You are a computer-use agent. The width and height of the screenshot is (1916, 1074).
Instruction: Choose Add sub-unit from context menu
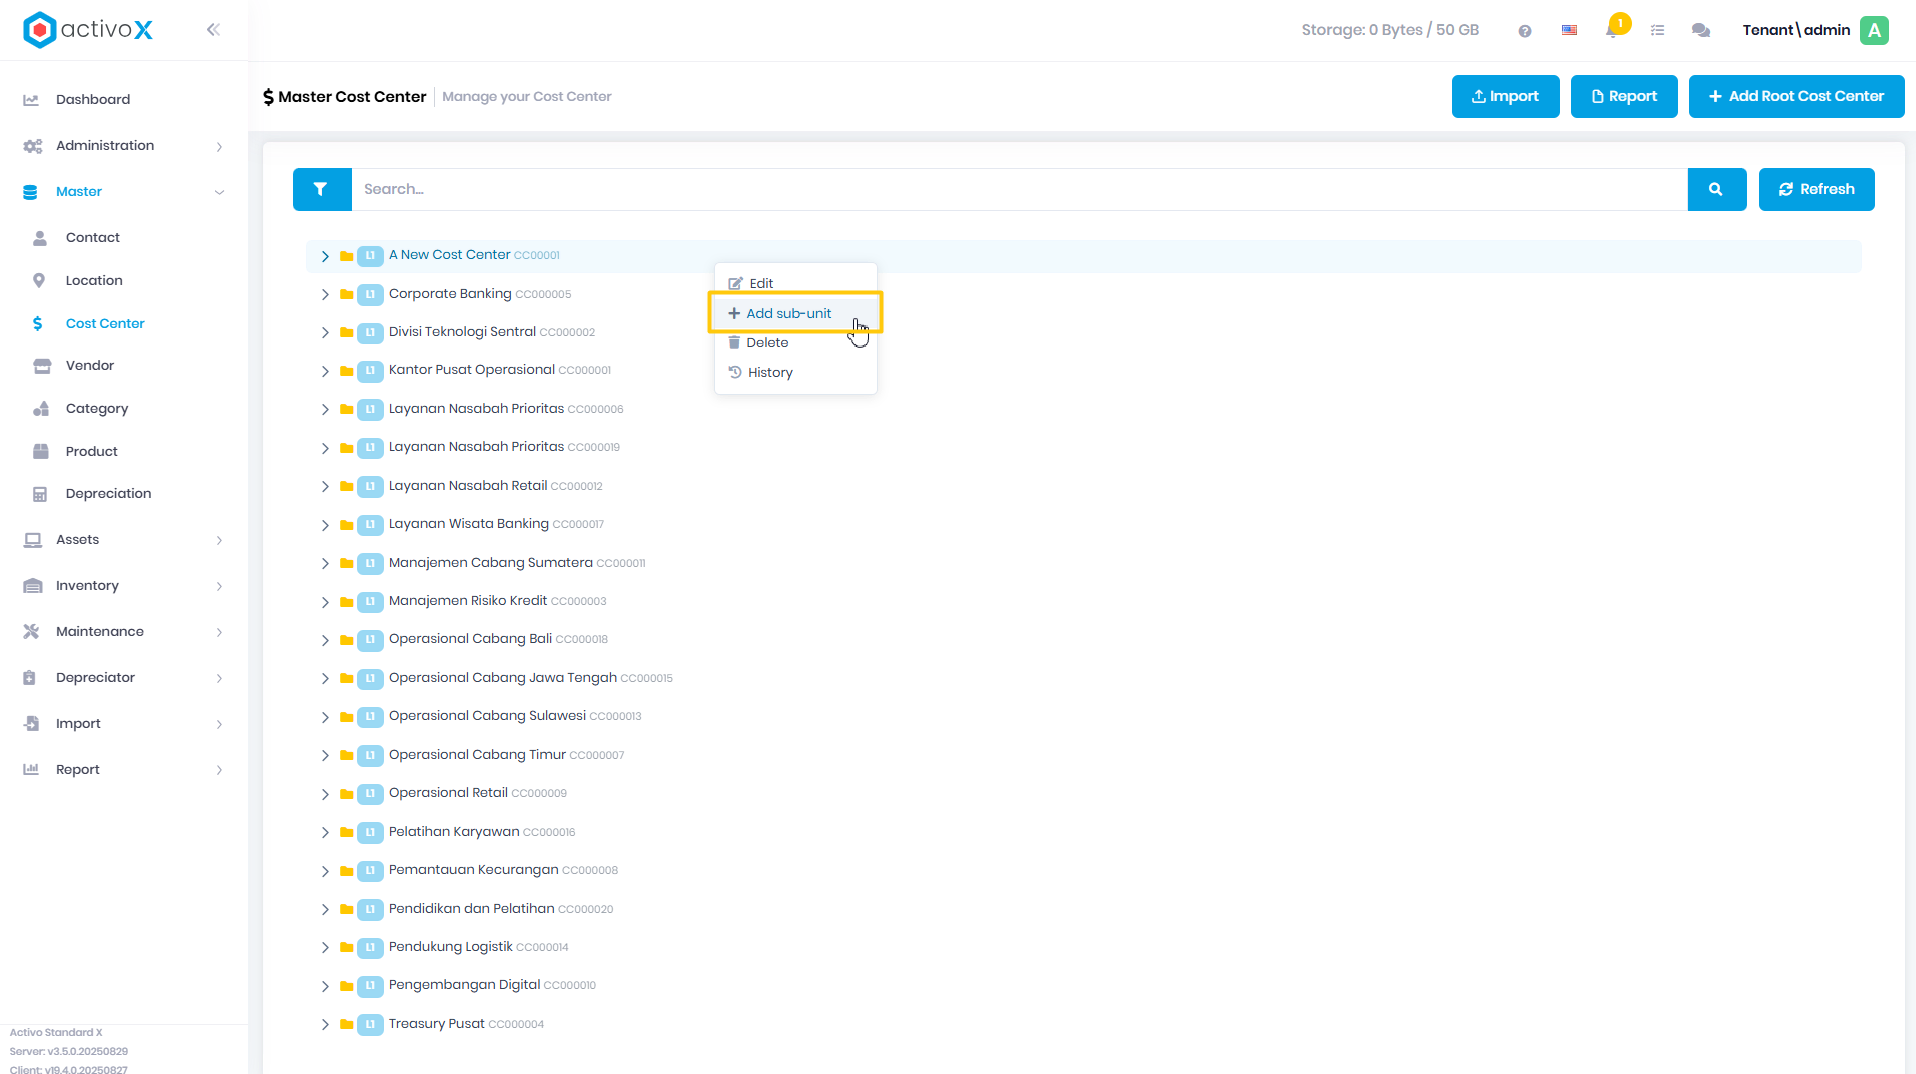tap(796, 314)
